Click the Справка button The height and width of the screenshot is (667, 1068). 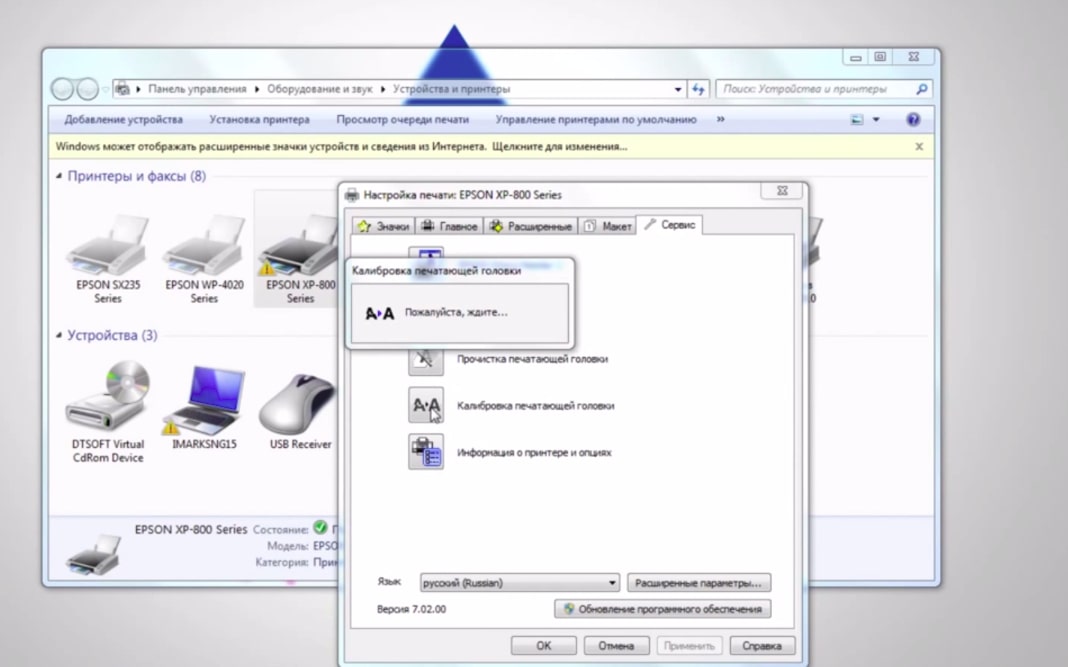click(x=761, y=646)
